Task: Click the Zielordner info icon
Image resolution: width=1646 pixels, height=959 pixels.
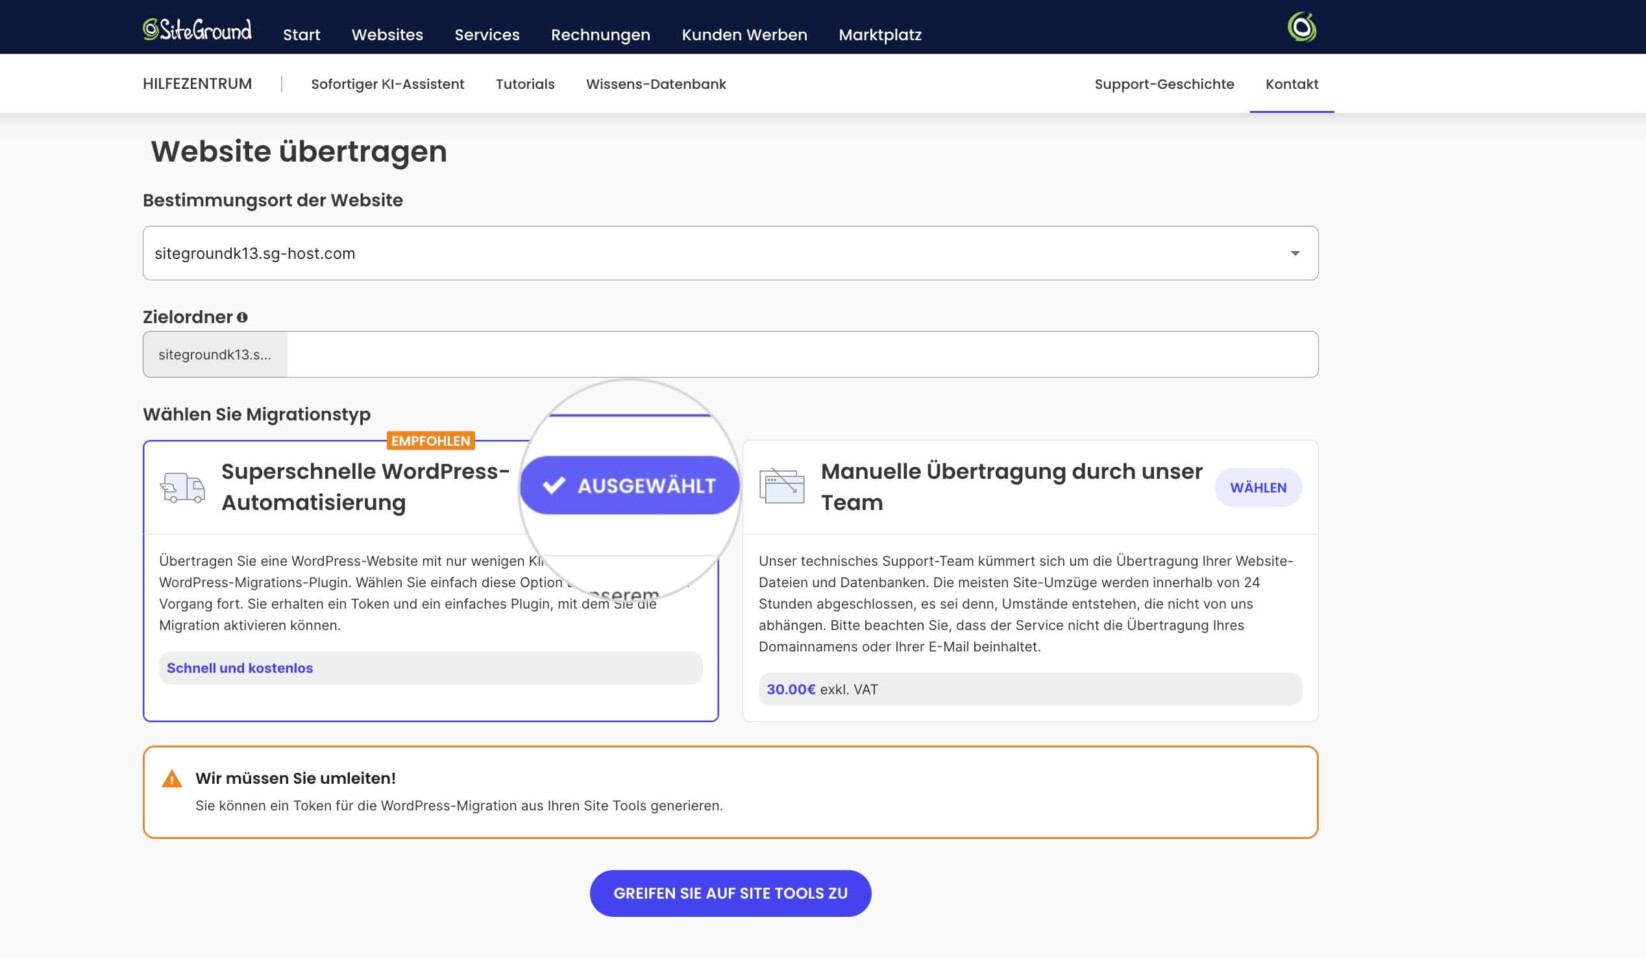Action: (242, 317)
